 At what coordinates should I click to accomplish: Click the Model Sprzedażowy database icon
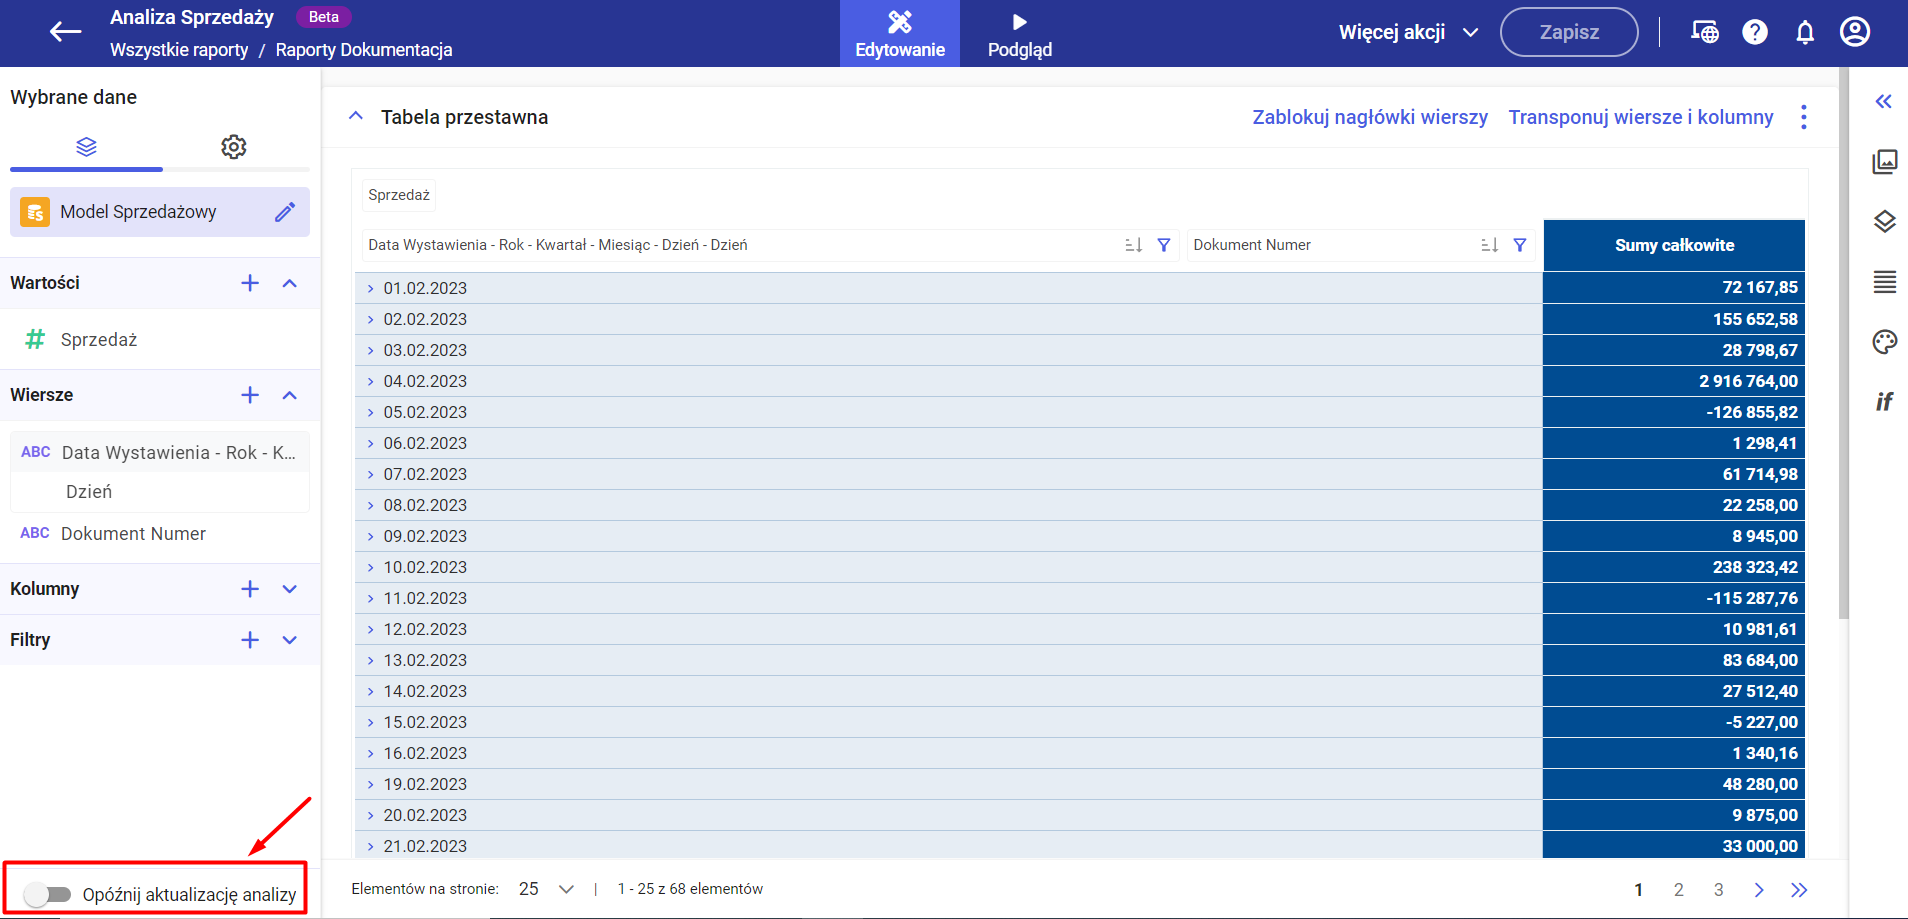tap(35, 212)
